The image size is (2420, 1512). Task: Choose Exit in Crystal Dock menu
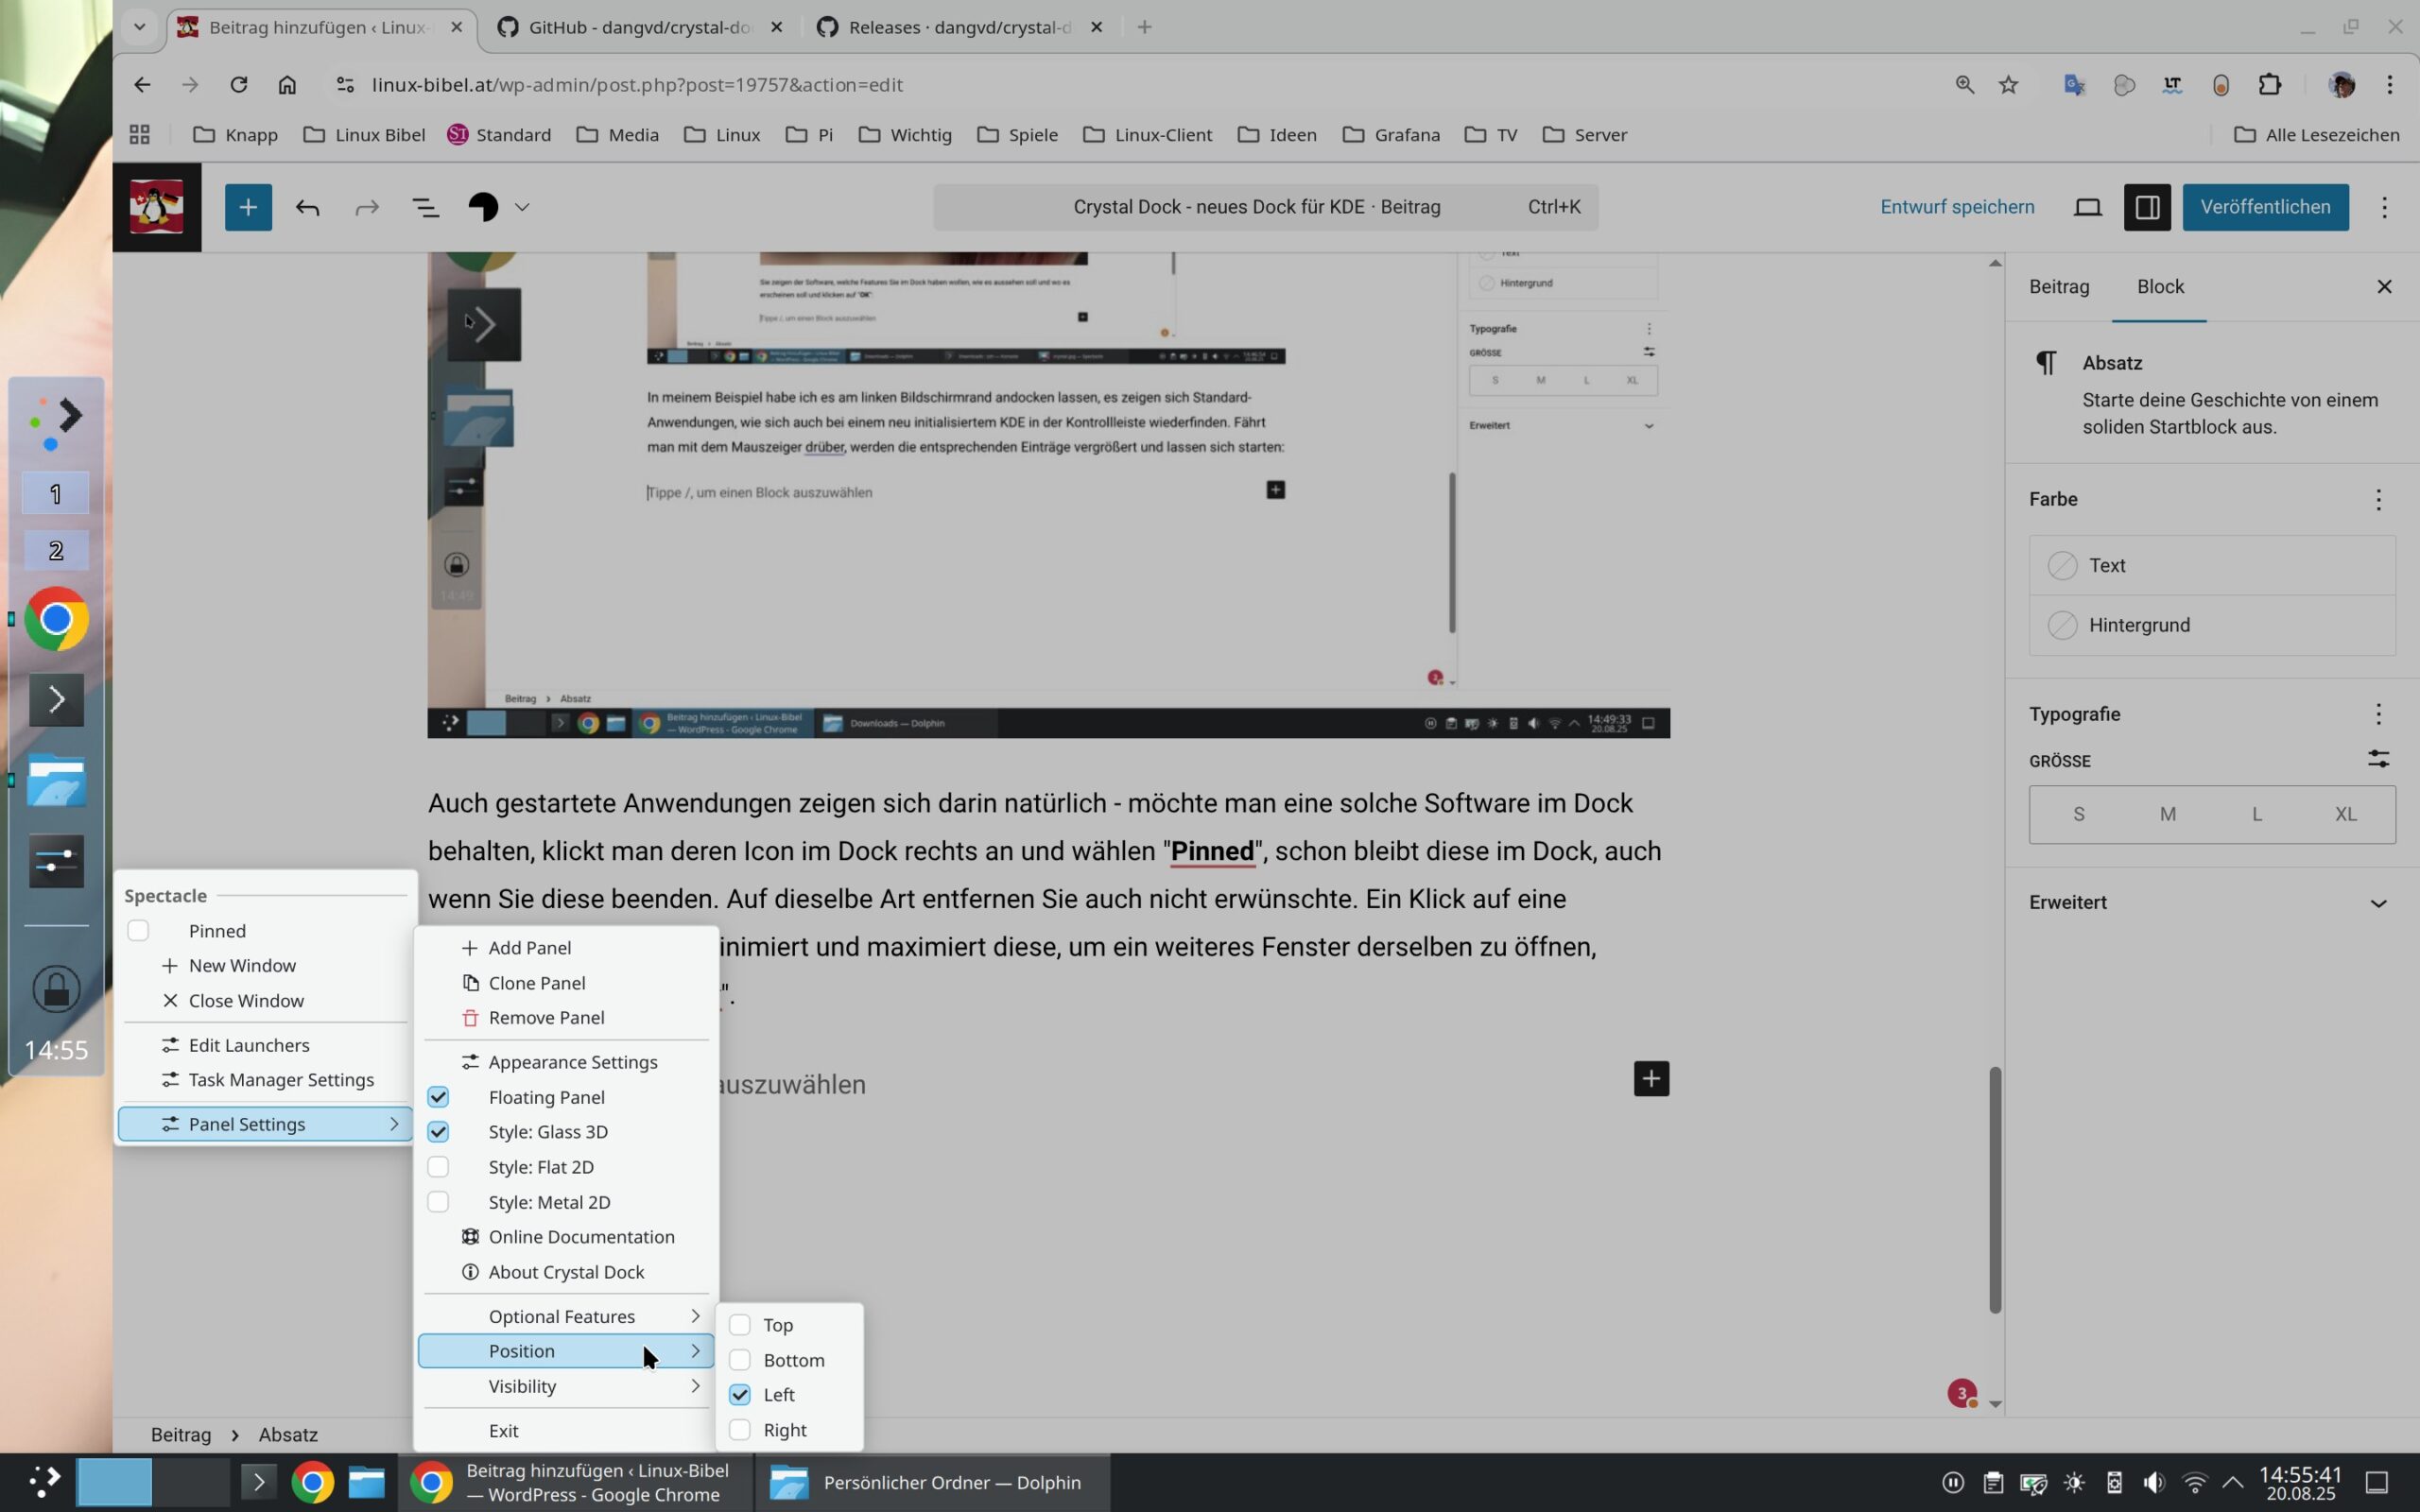pos(566,1431)
